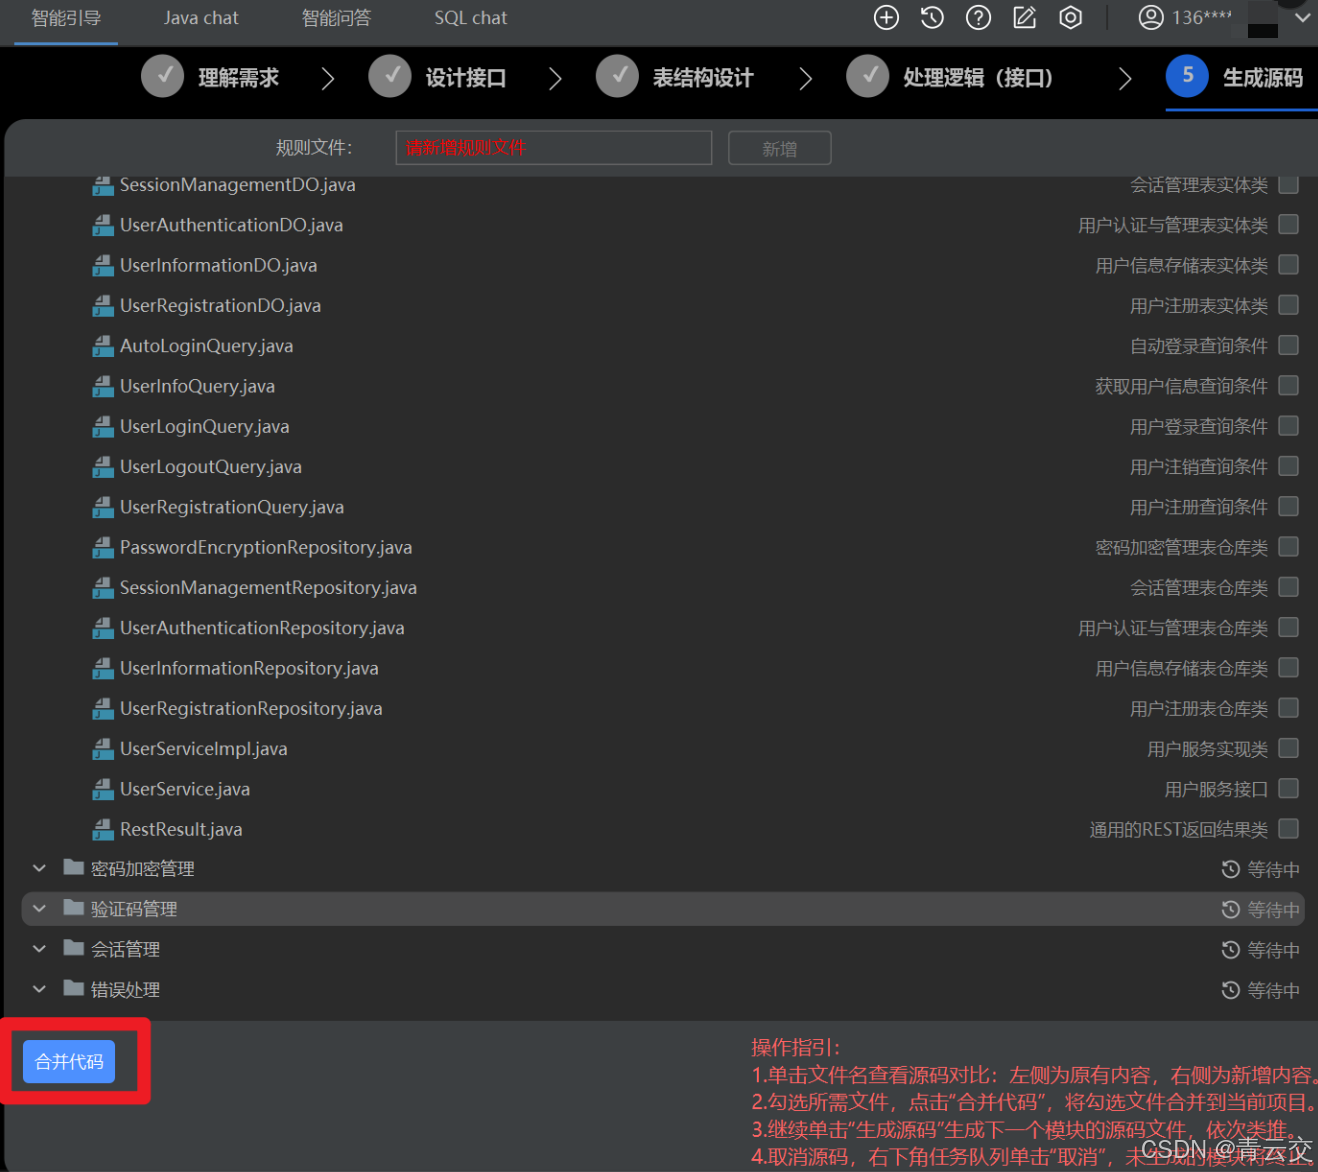Click the RestResult.java file icon
Screen dimensions: 1318x1172
click(103, 829)
